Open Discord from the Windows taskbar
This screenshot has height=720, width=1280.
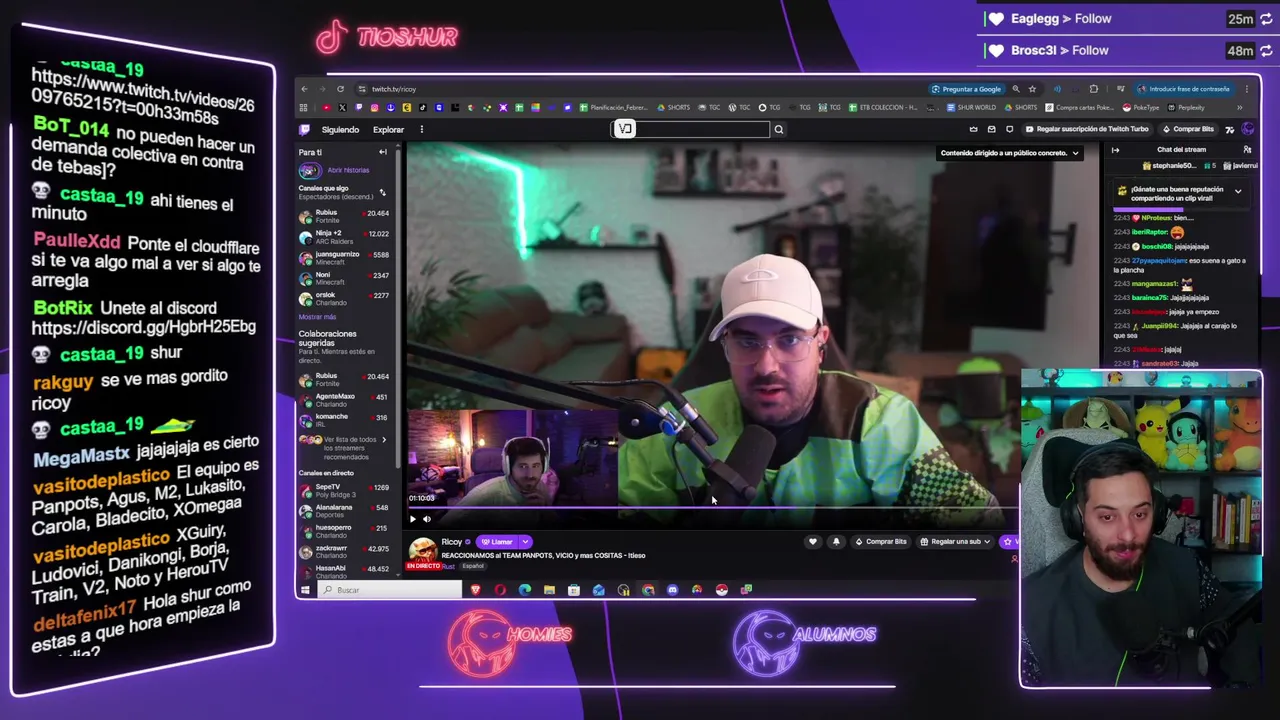point(672,590)
